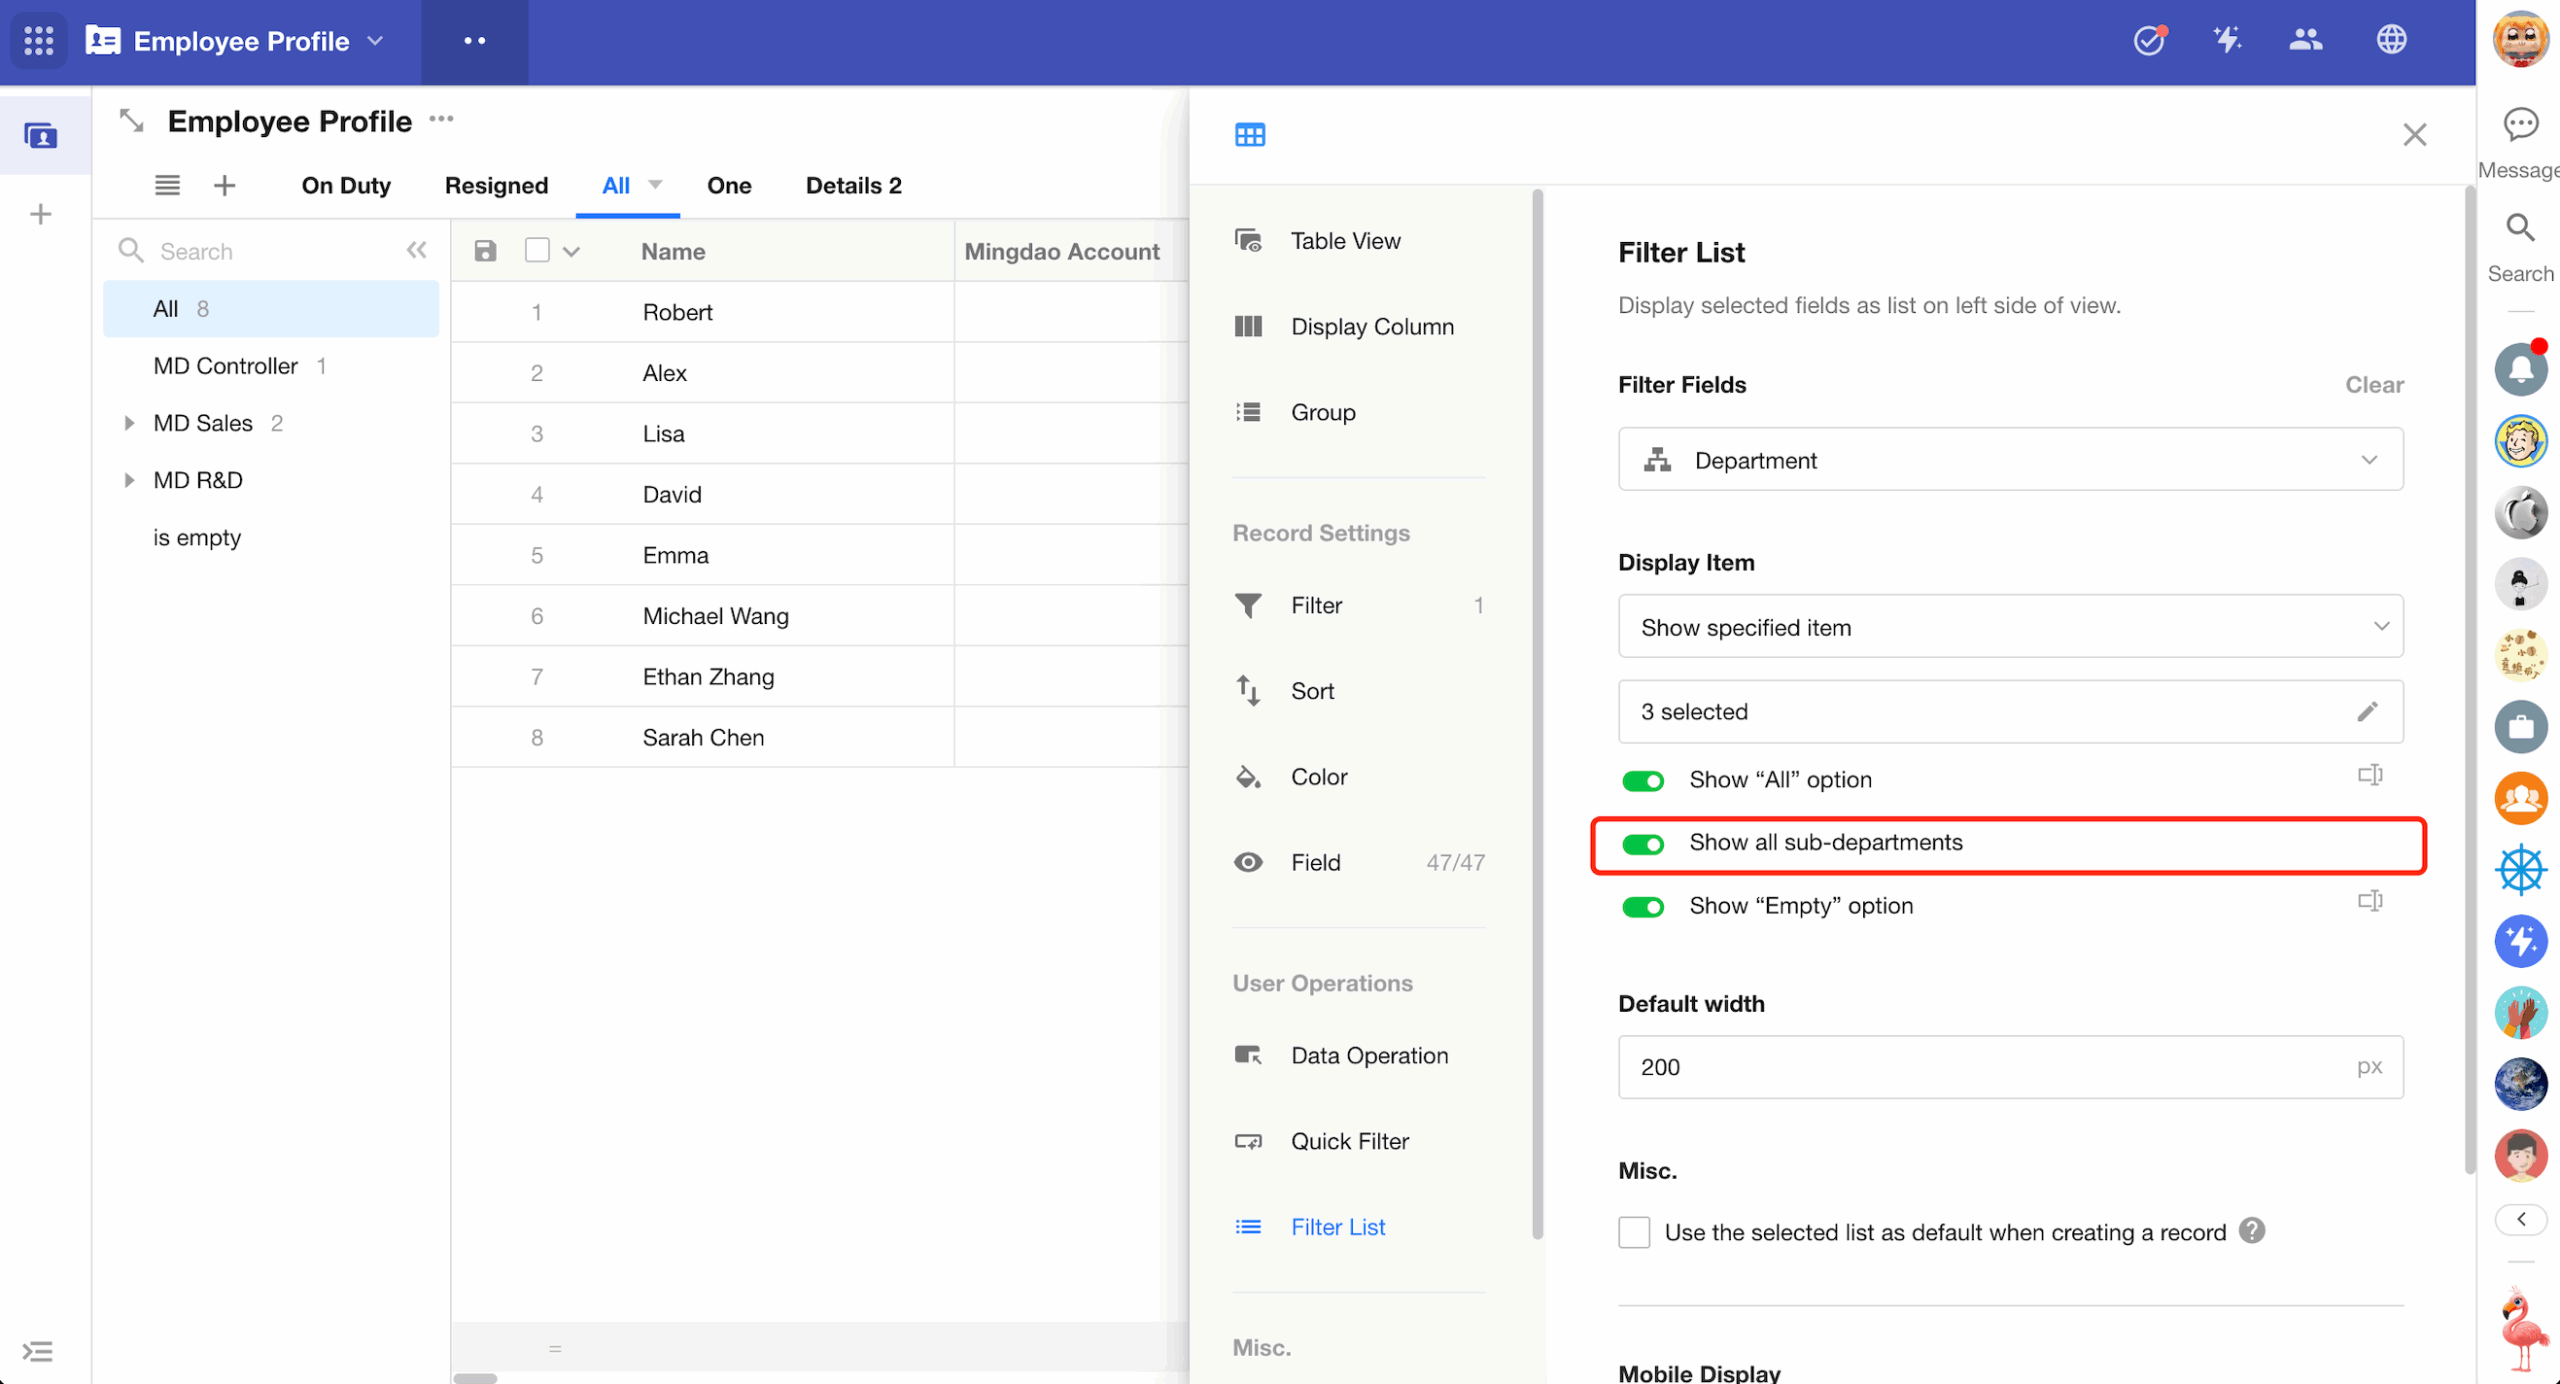
Task: Toggle the Show "All" option switch
Action: pos(1642,780)
